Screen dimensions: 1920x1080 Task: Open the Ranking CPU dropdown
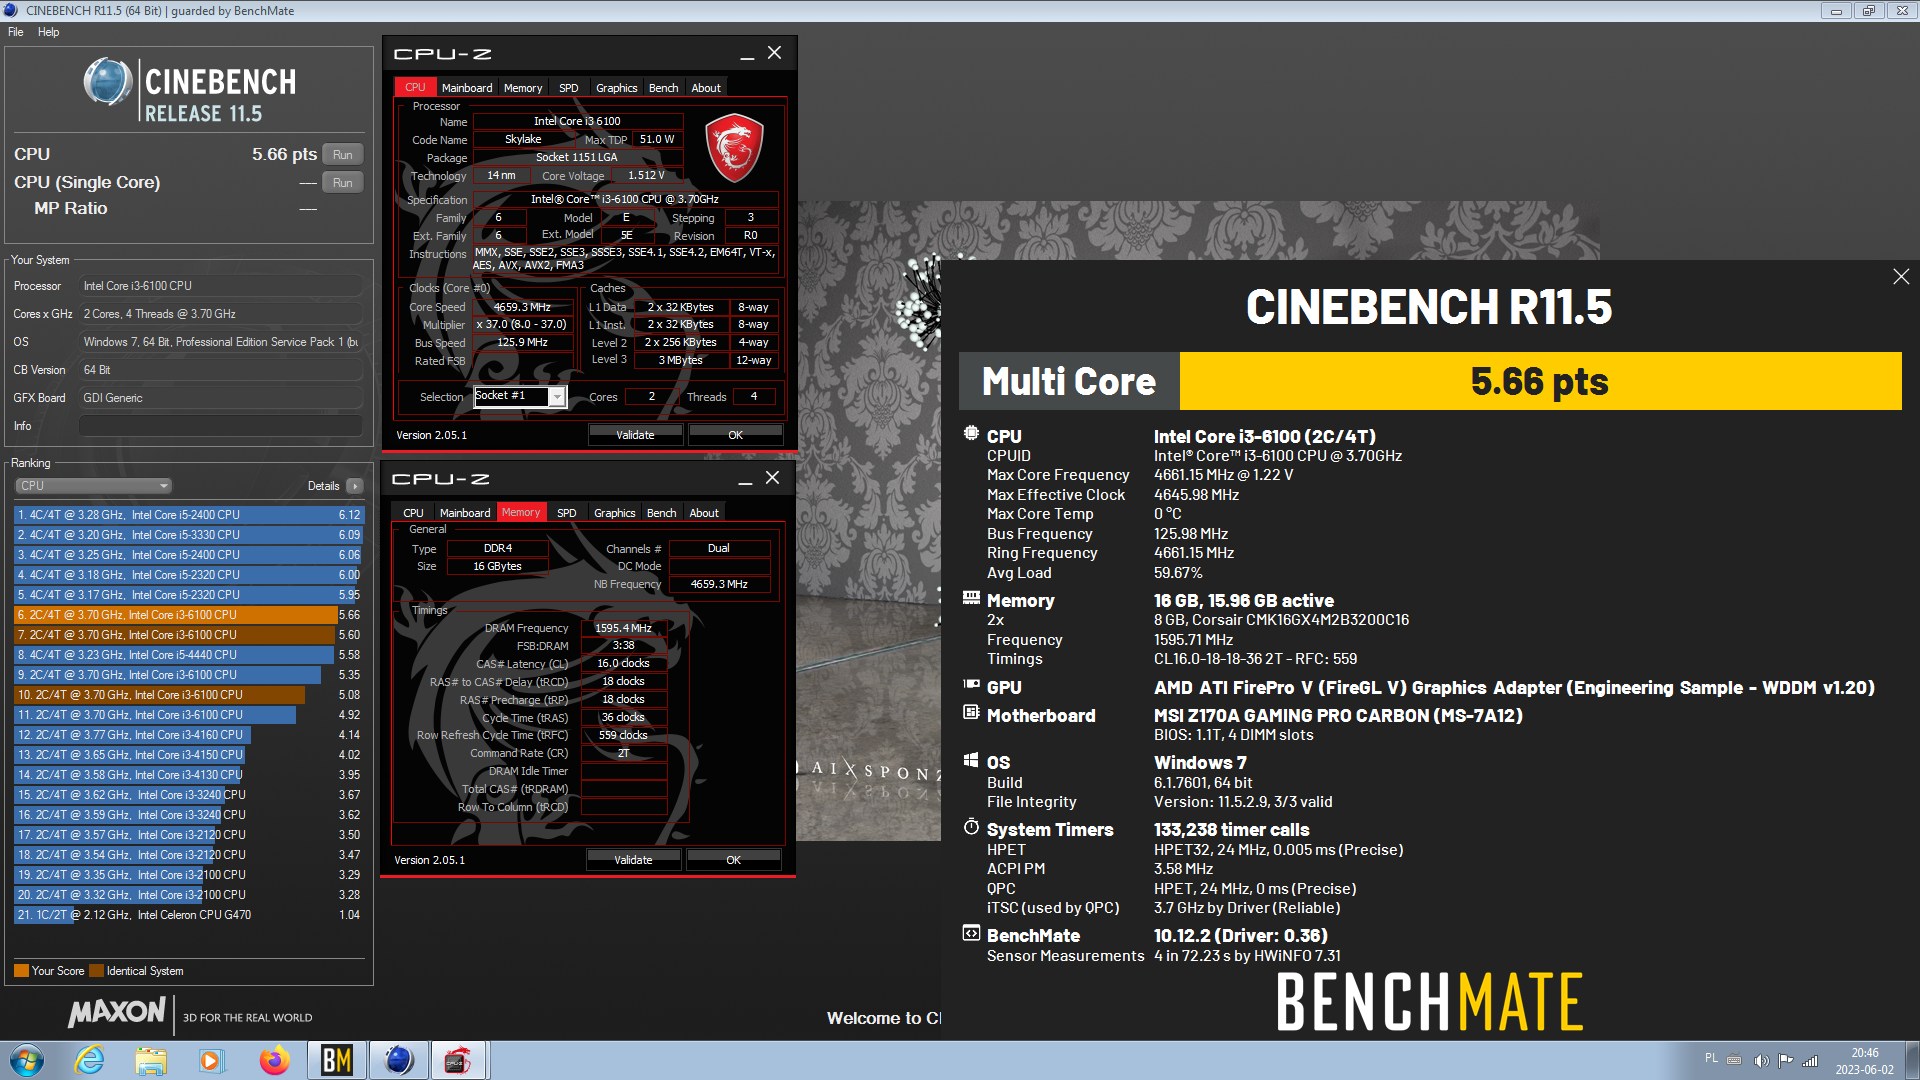coord(93,486)
